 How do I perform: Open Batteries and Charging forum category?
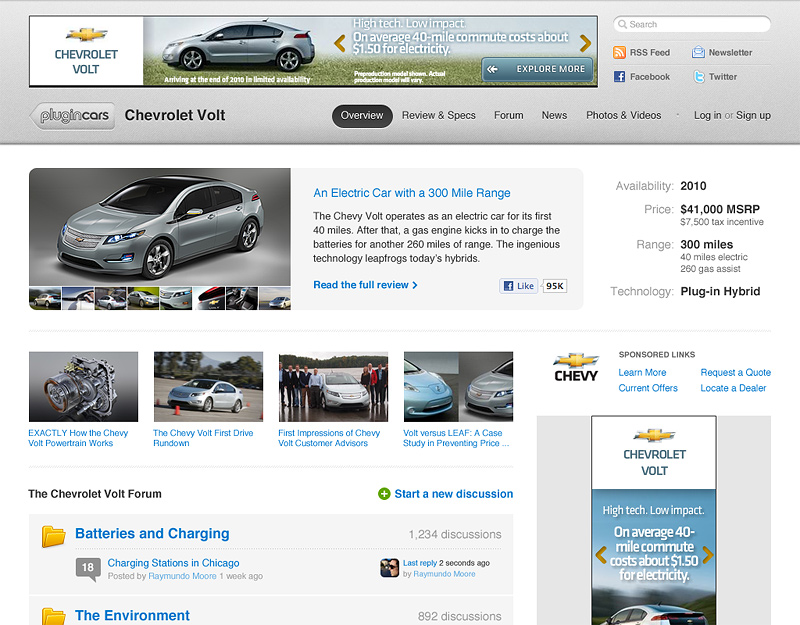click(x=152, y=533)
